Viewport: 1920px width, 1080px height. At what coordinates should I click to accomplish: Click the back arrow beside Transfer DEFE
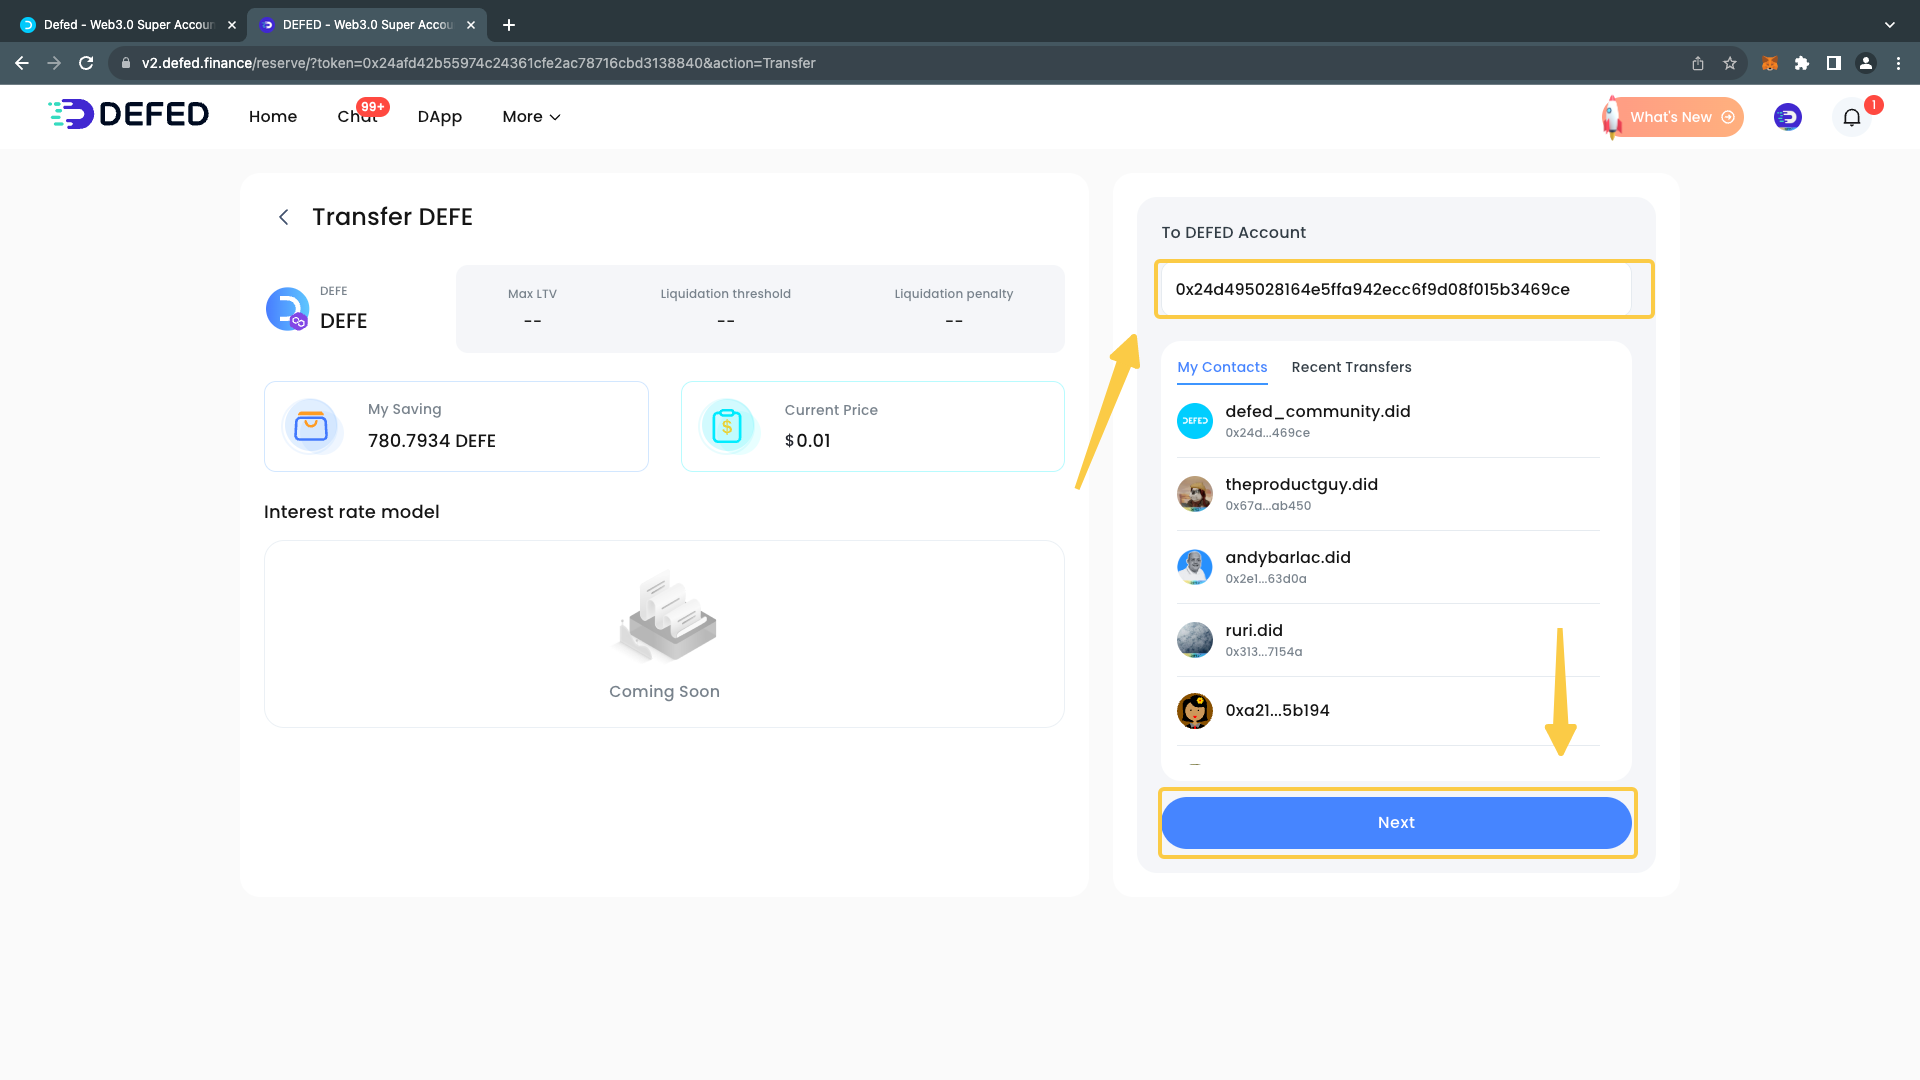pyautogui.click(x=284, y=217)
